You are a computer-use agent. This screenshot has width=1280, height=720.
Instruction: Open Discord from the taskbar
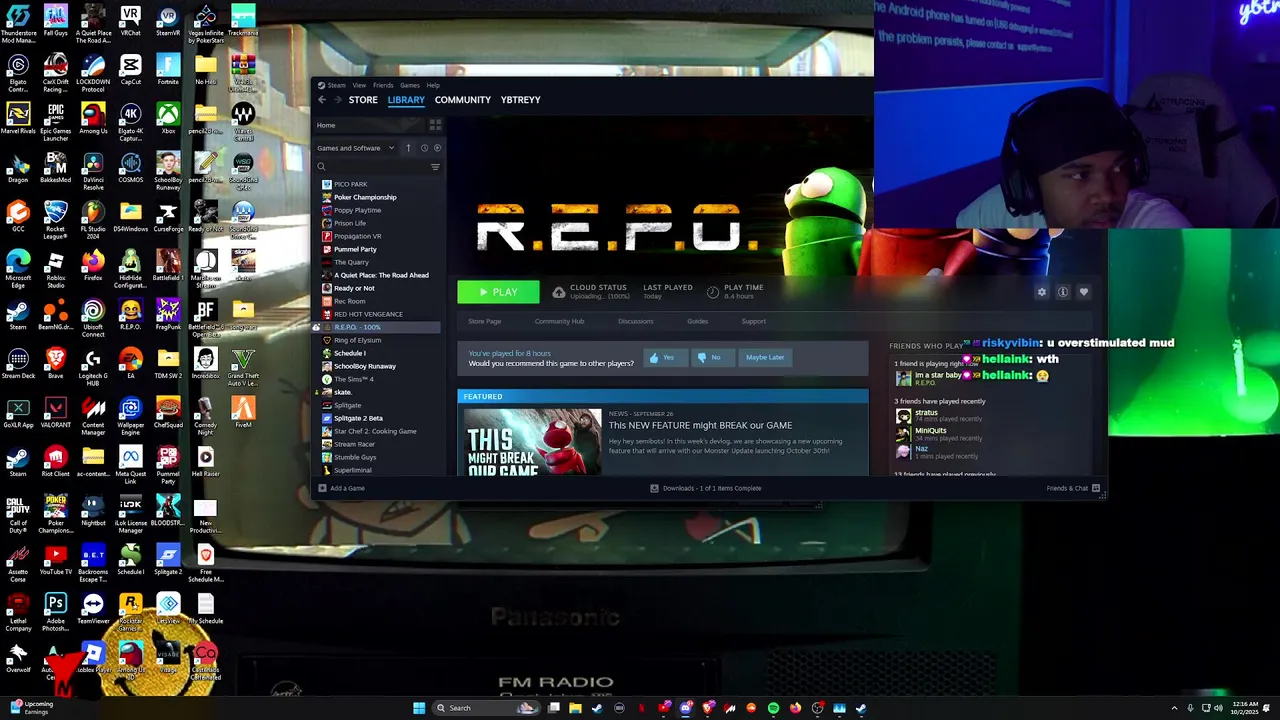686,708
